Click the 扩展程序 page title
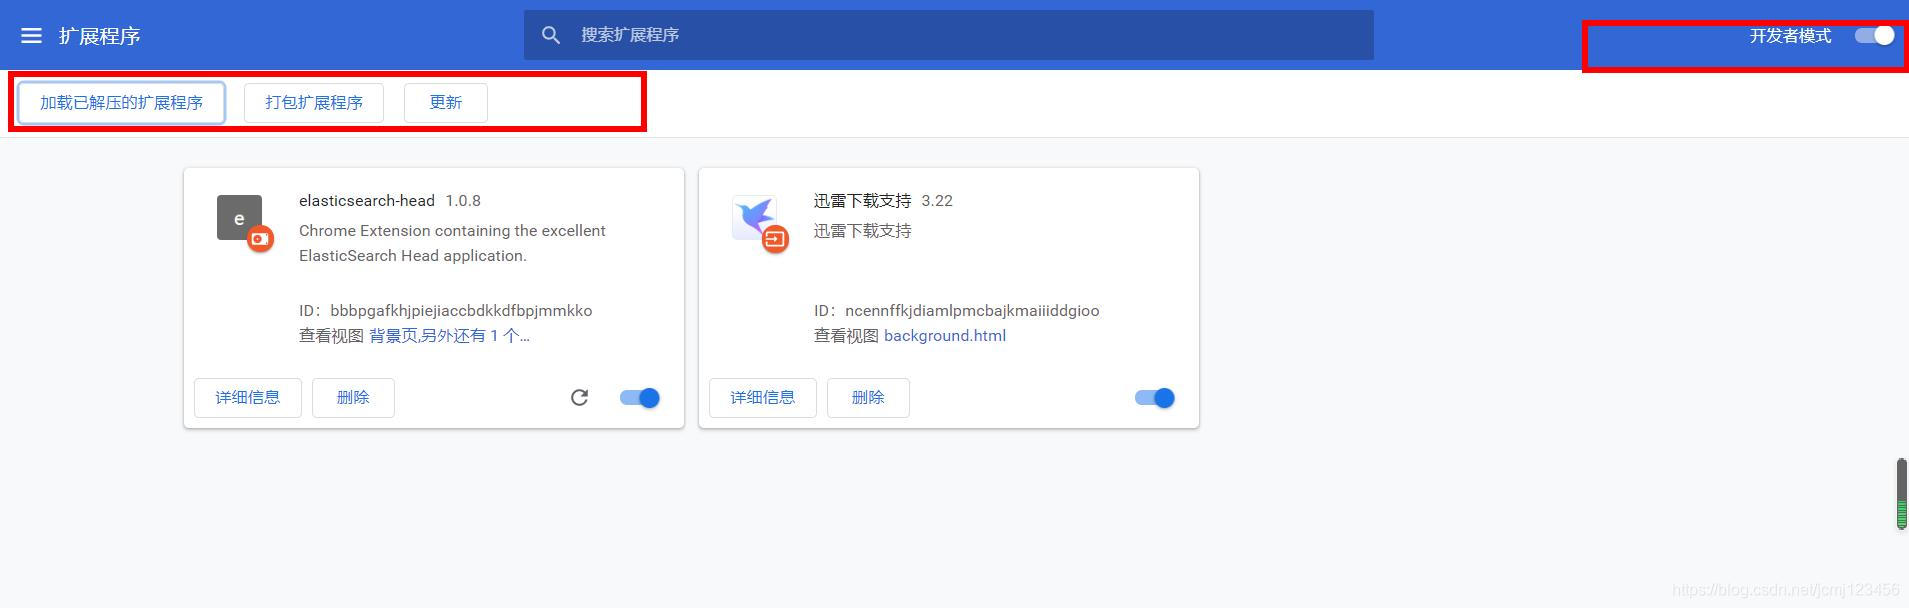The image size is (1909, 608). (99, 36)
